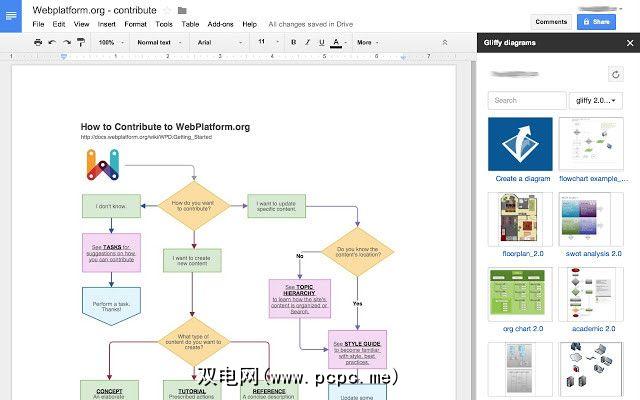
Task: Click the blue Share button
Action: (x=596, y=22)
